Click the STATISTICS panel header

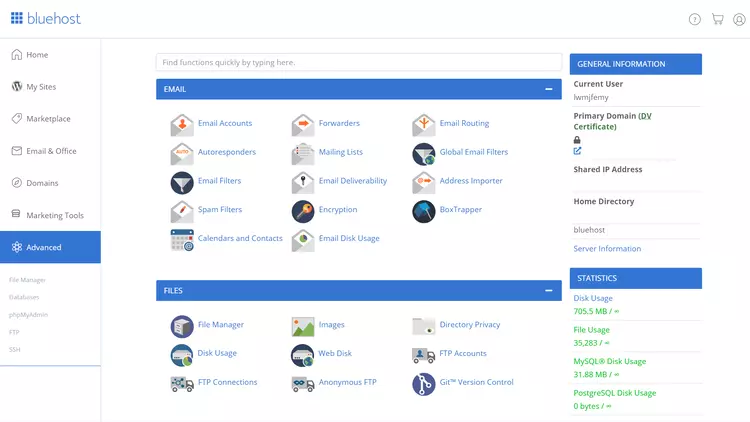pyautogui.click(x=636, y=278)
